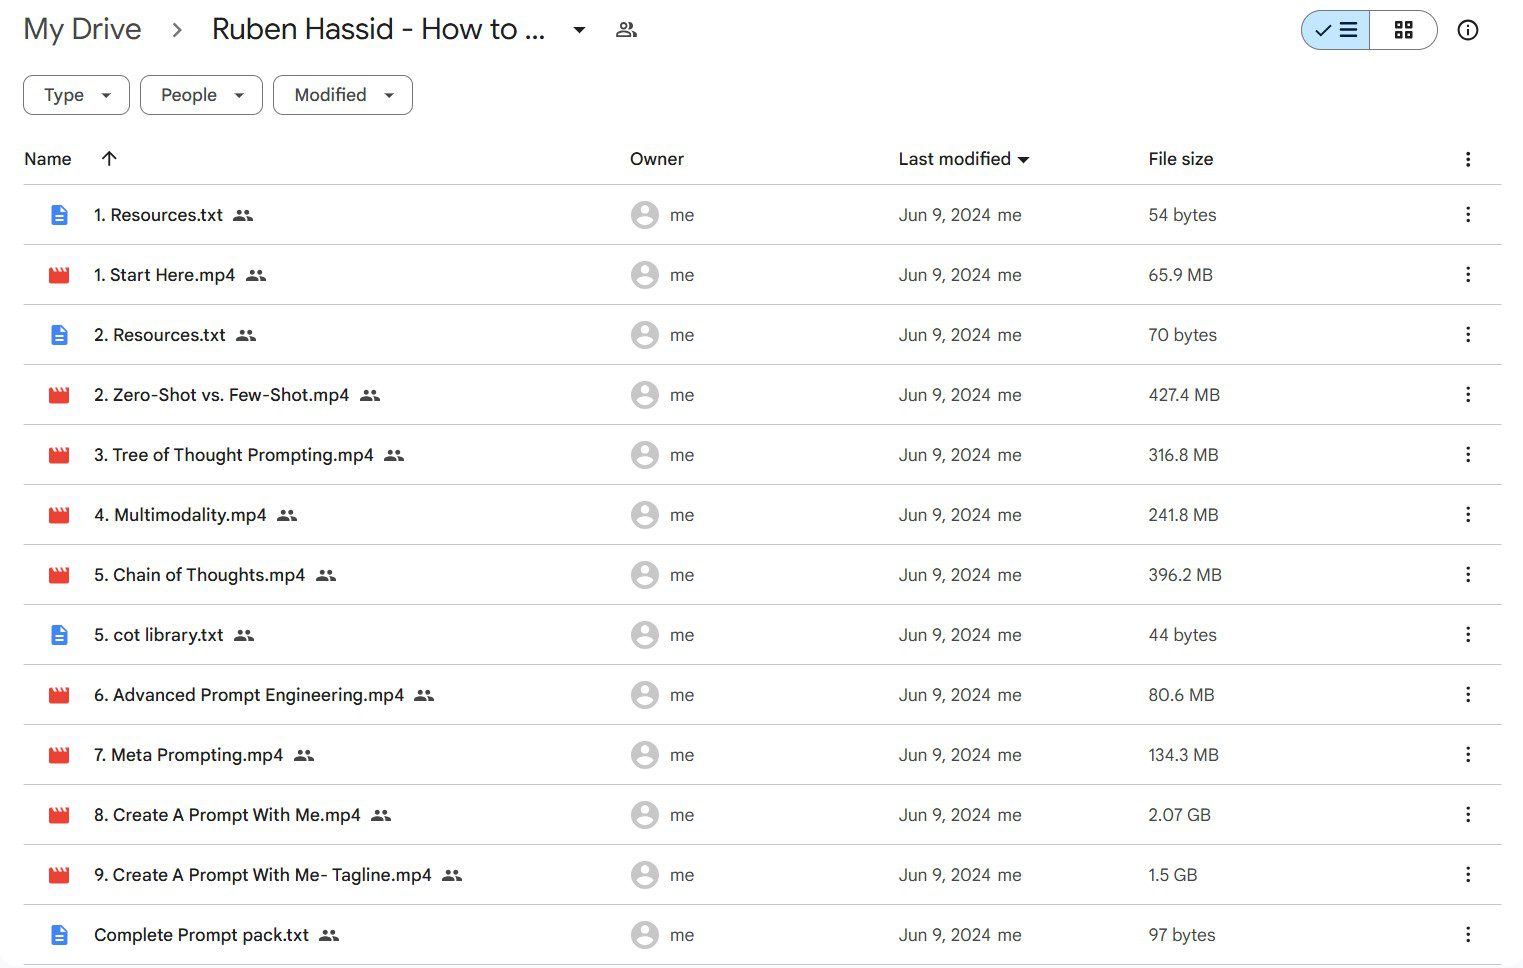
Task: Open the Ruben Hassid folder breadcrumb
Action: (x=378, y=29)
